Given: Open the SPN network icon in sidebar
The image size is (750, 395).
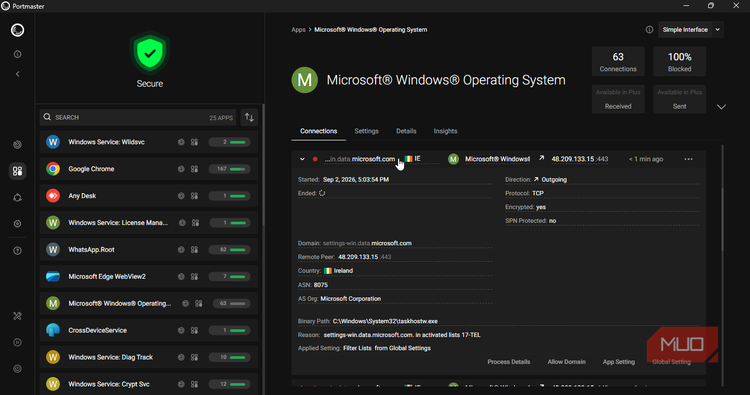Looking at the screenshot, I should point(17,198).
